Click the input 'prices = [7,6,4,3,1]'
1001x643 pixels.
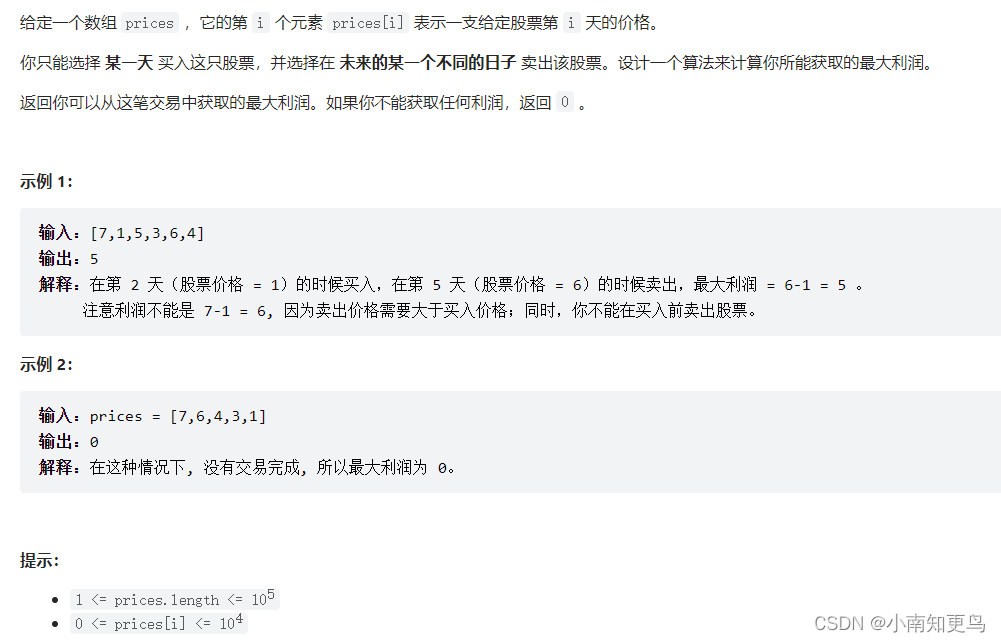tap(177, 416)
